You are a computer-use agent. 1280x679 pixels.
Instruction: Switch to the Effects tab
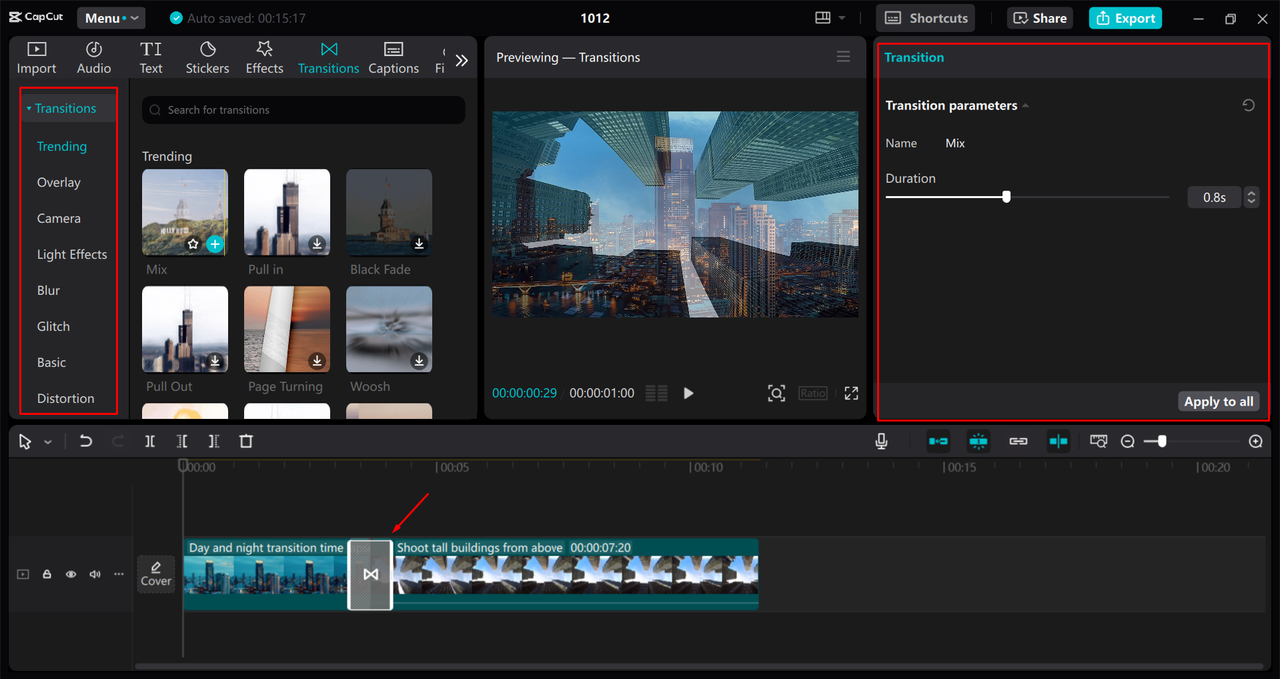point(264,58)
